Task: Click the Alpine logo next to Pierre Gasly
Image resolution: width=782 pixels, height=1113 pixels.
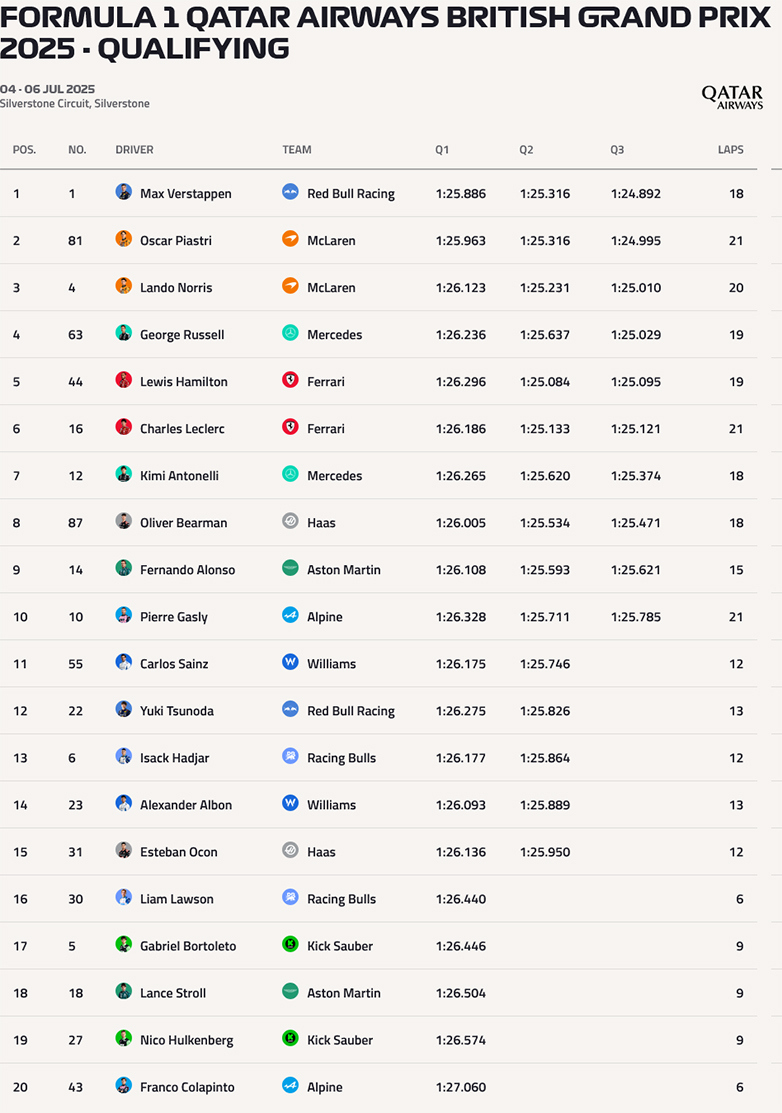Action: click(290, 615)
